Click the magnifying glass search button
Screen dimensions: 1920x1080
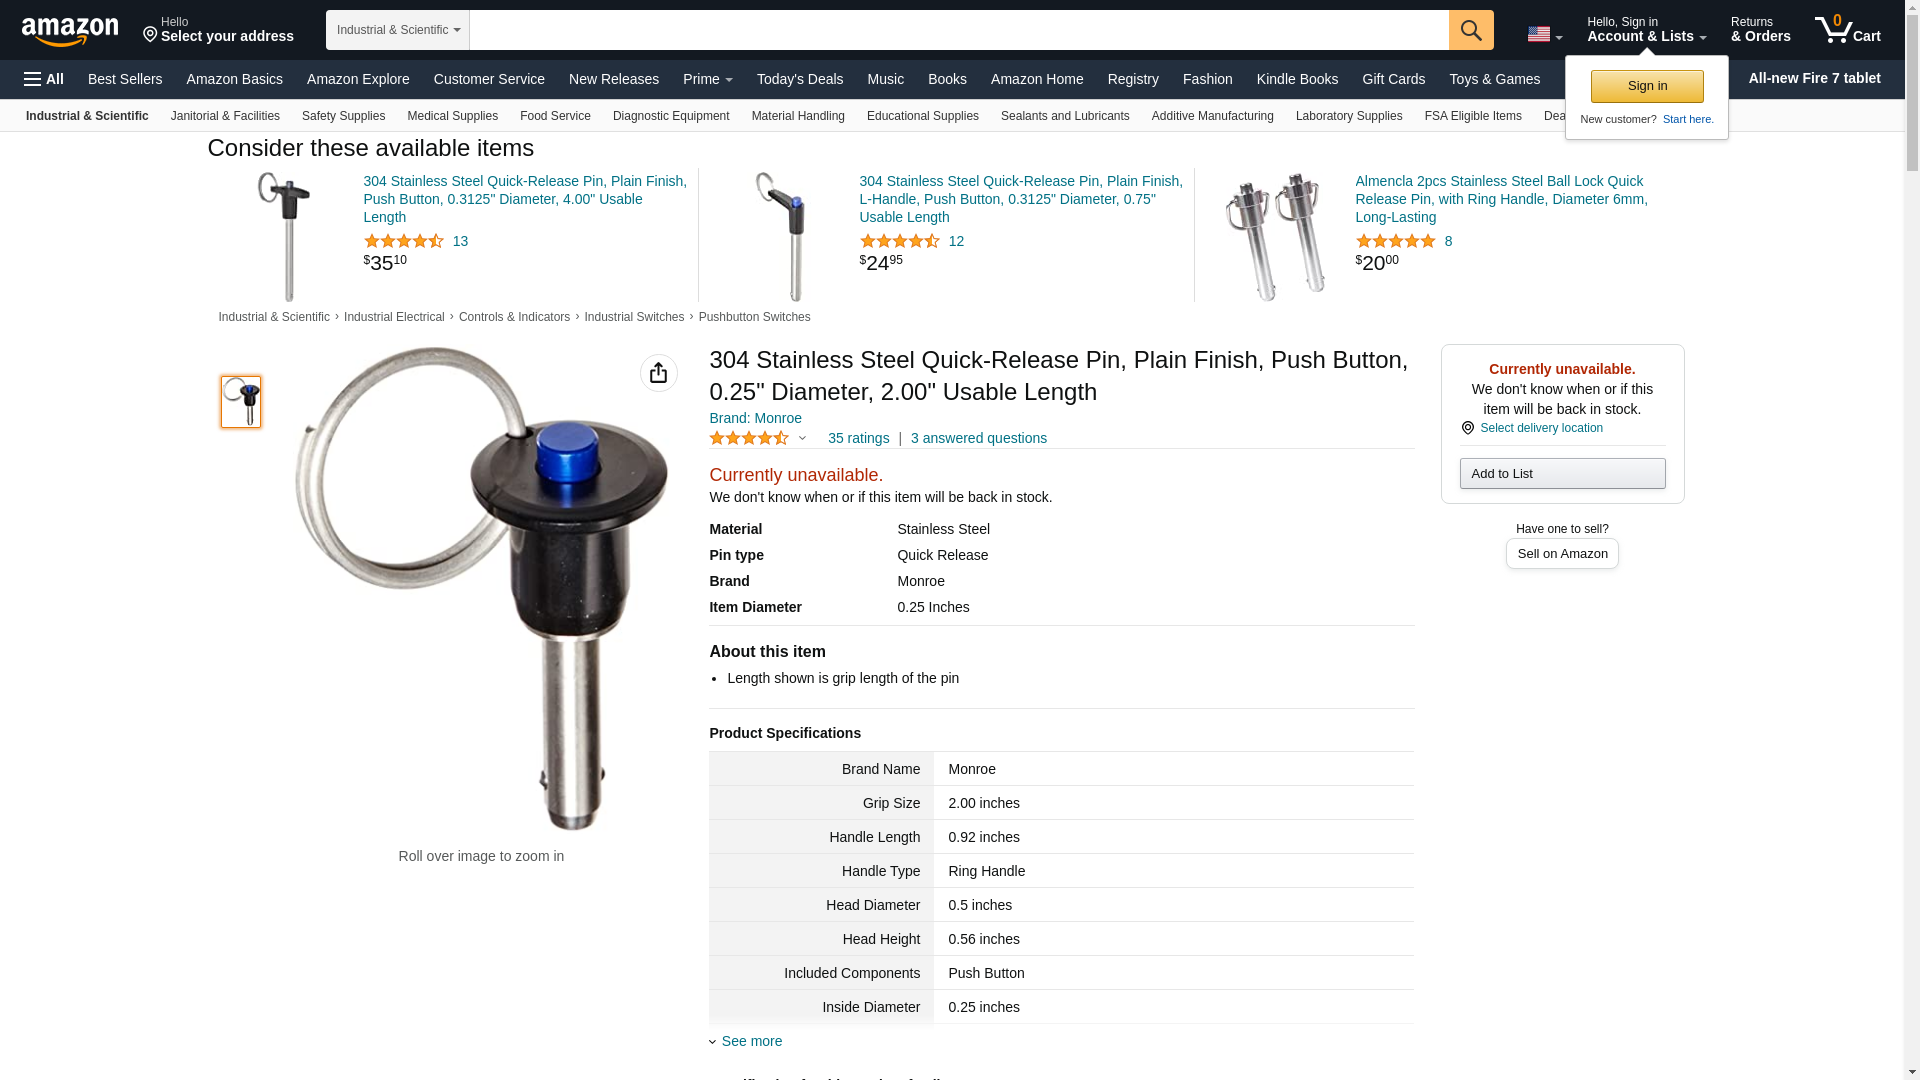1471,30
